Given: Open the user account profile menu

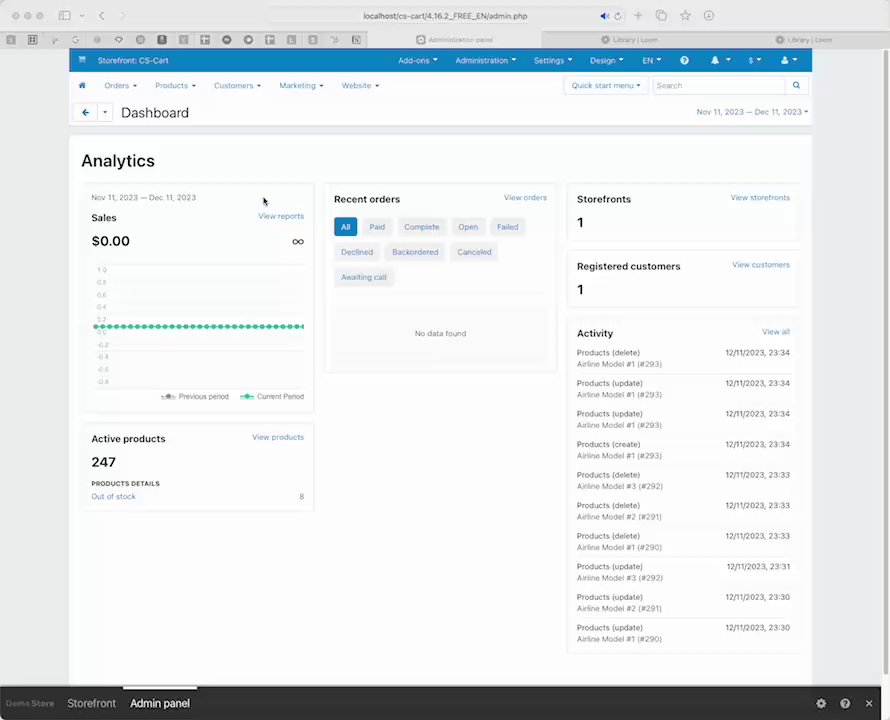Looking at the screenshot, I should coord(789,60).
